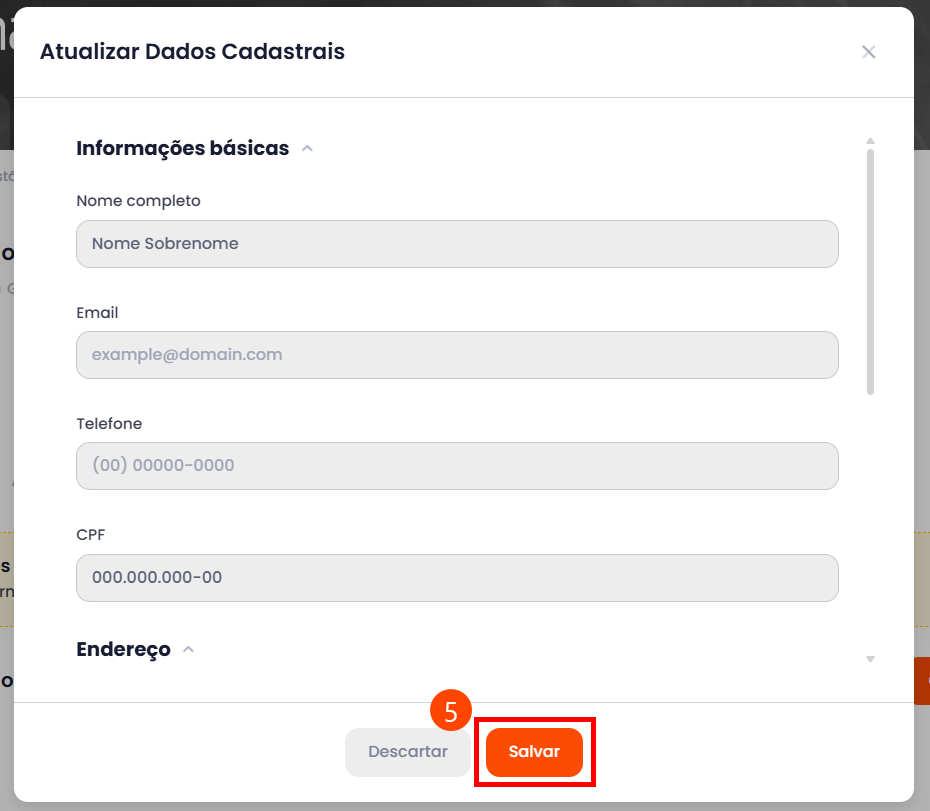930x811 pixels.
Task: Select the Telefone input field
Action: (x=457, y=466)
